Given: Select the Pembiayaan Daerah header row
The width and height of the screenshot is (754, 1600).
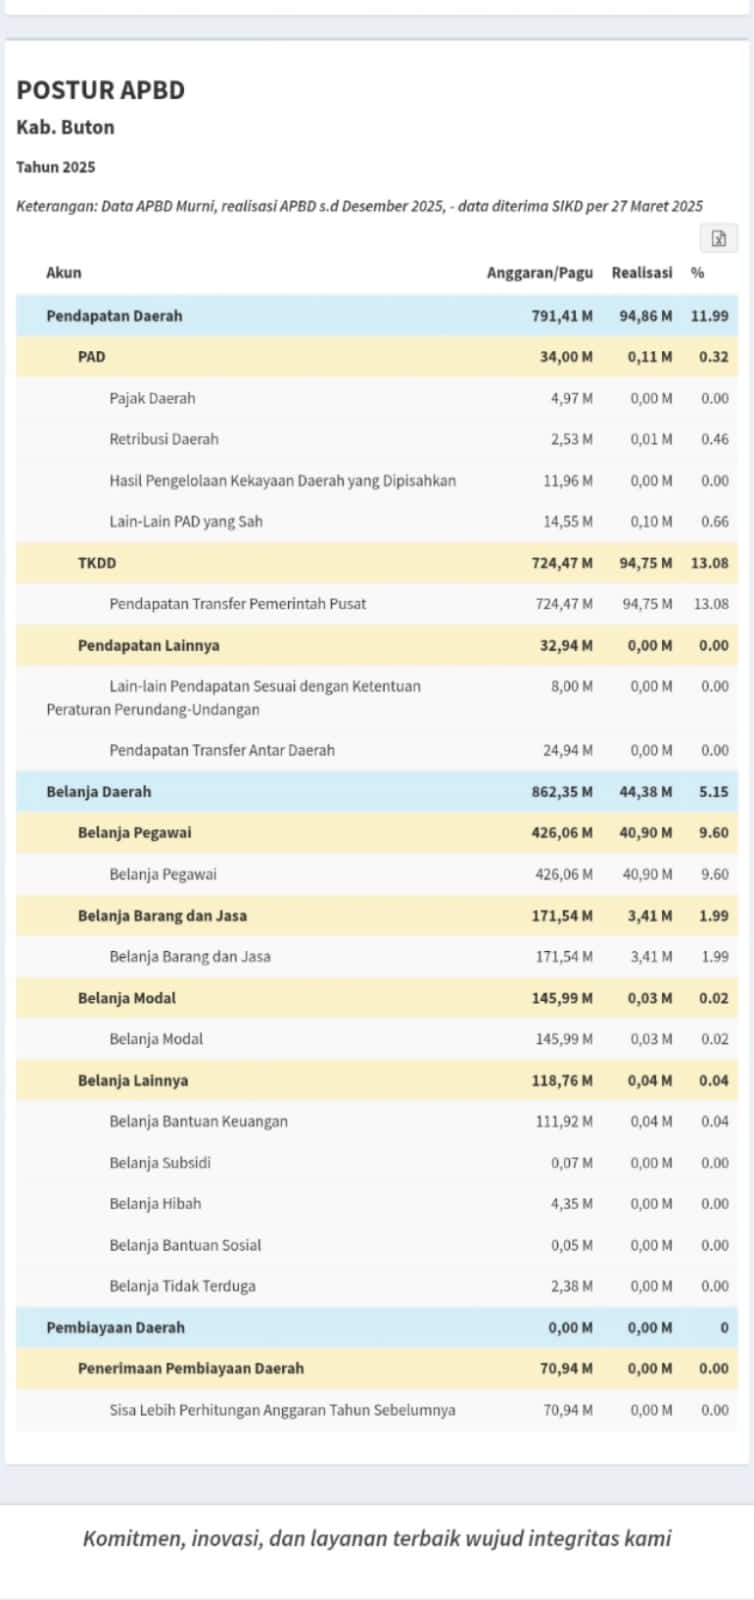Looking at the screenshot, I should click(x=115, y=1328).
